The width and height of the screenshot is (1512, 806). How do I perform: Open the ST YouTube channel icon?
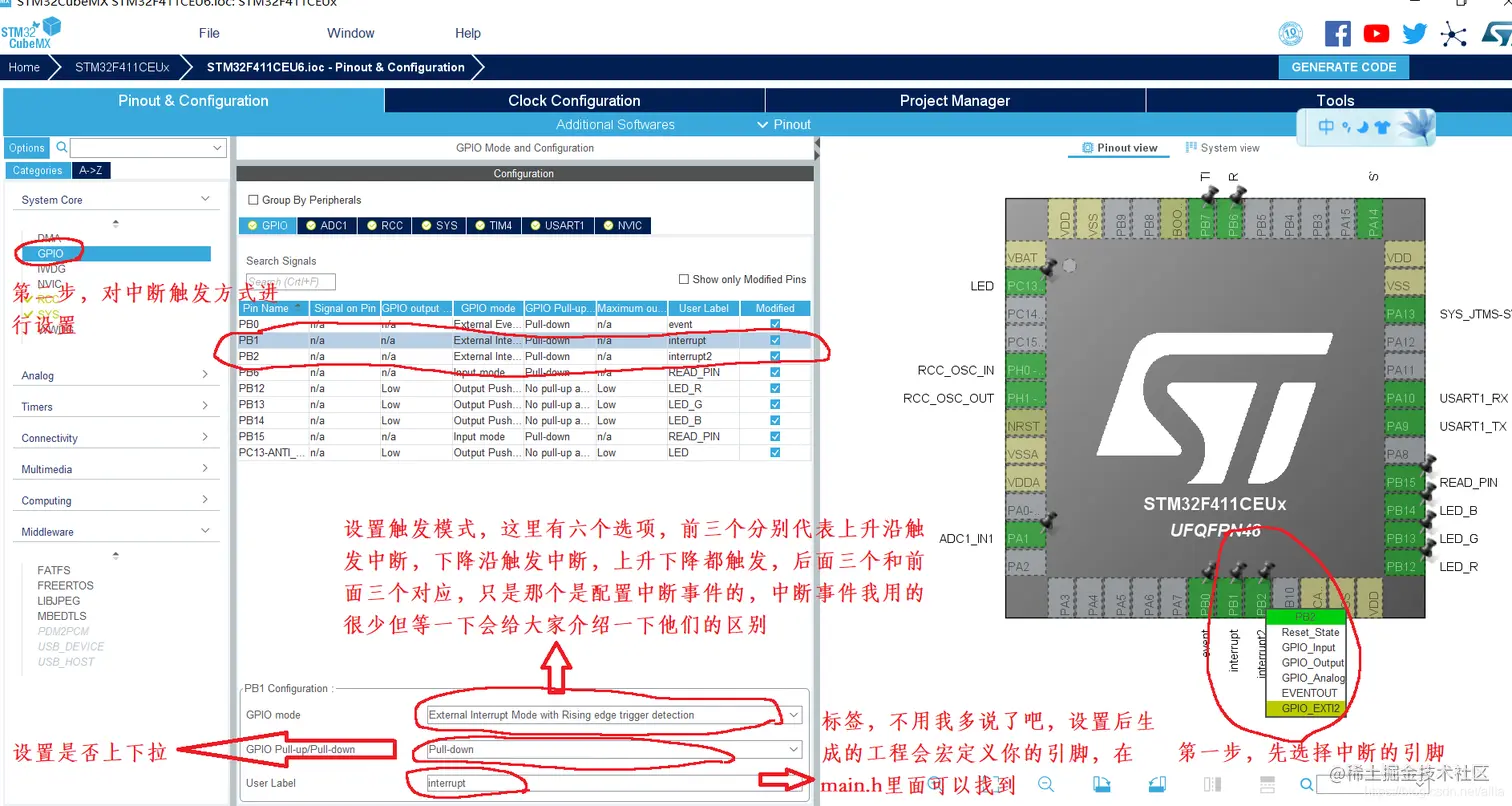(1376, 34)
